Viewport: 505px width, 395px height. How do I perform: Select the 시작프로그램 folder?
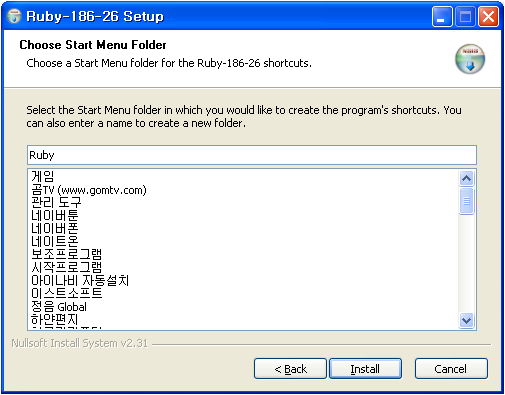[66, 267]
